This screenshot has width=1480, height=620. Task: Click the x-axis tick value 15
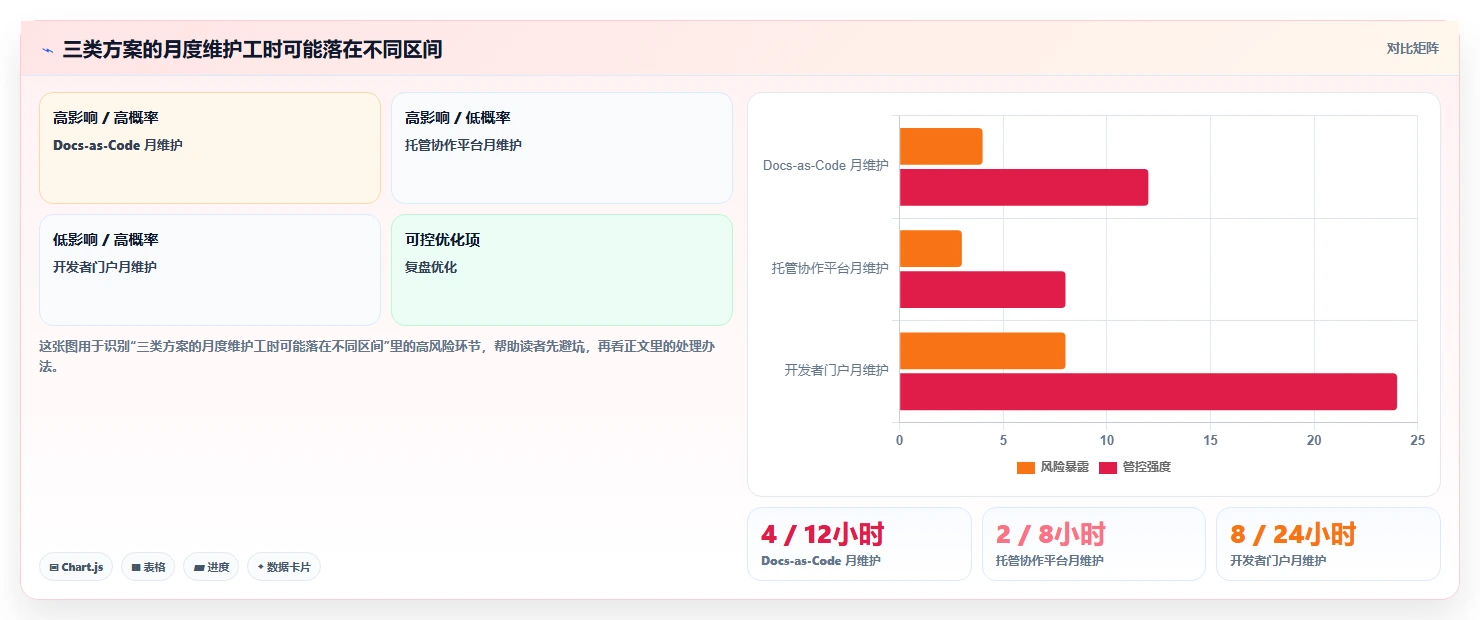(x=1210, y=440)
